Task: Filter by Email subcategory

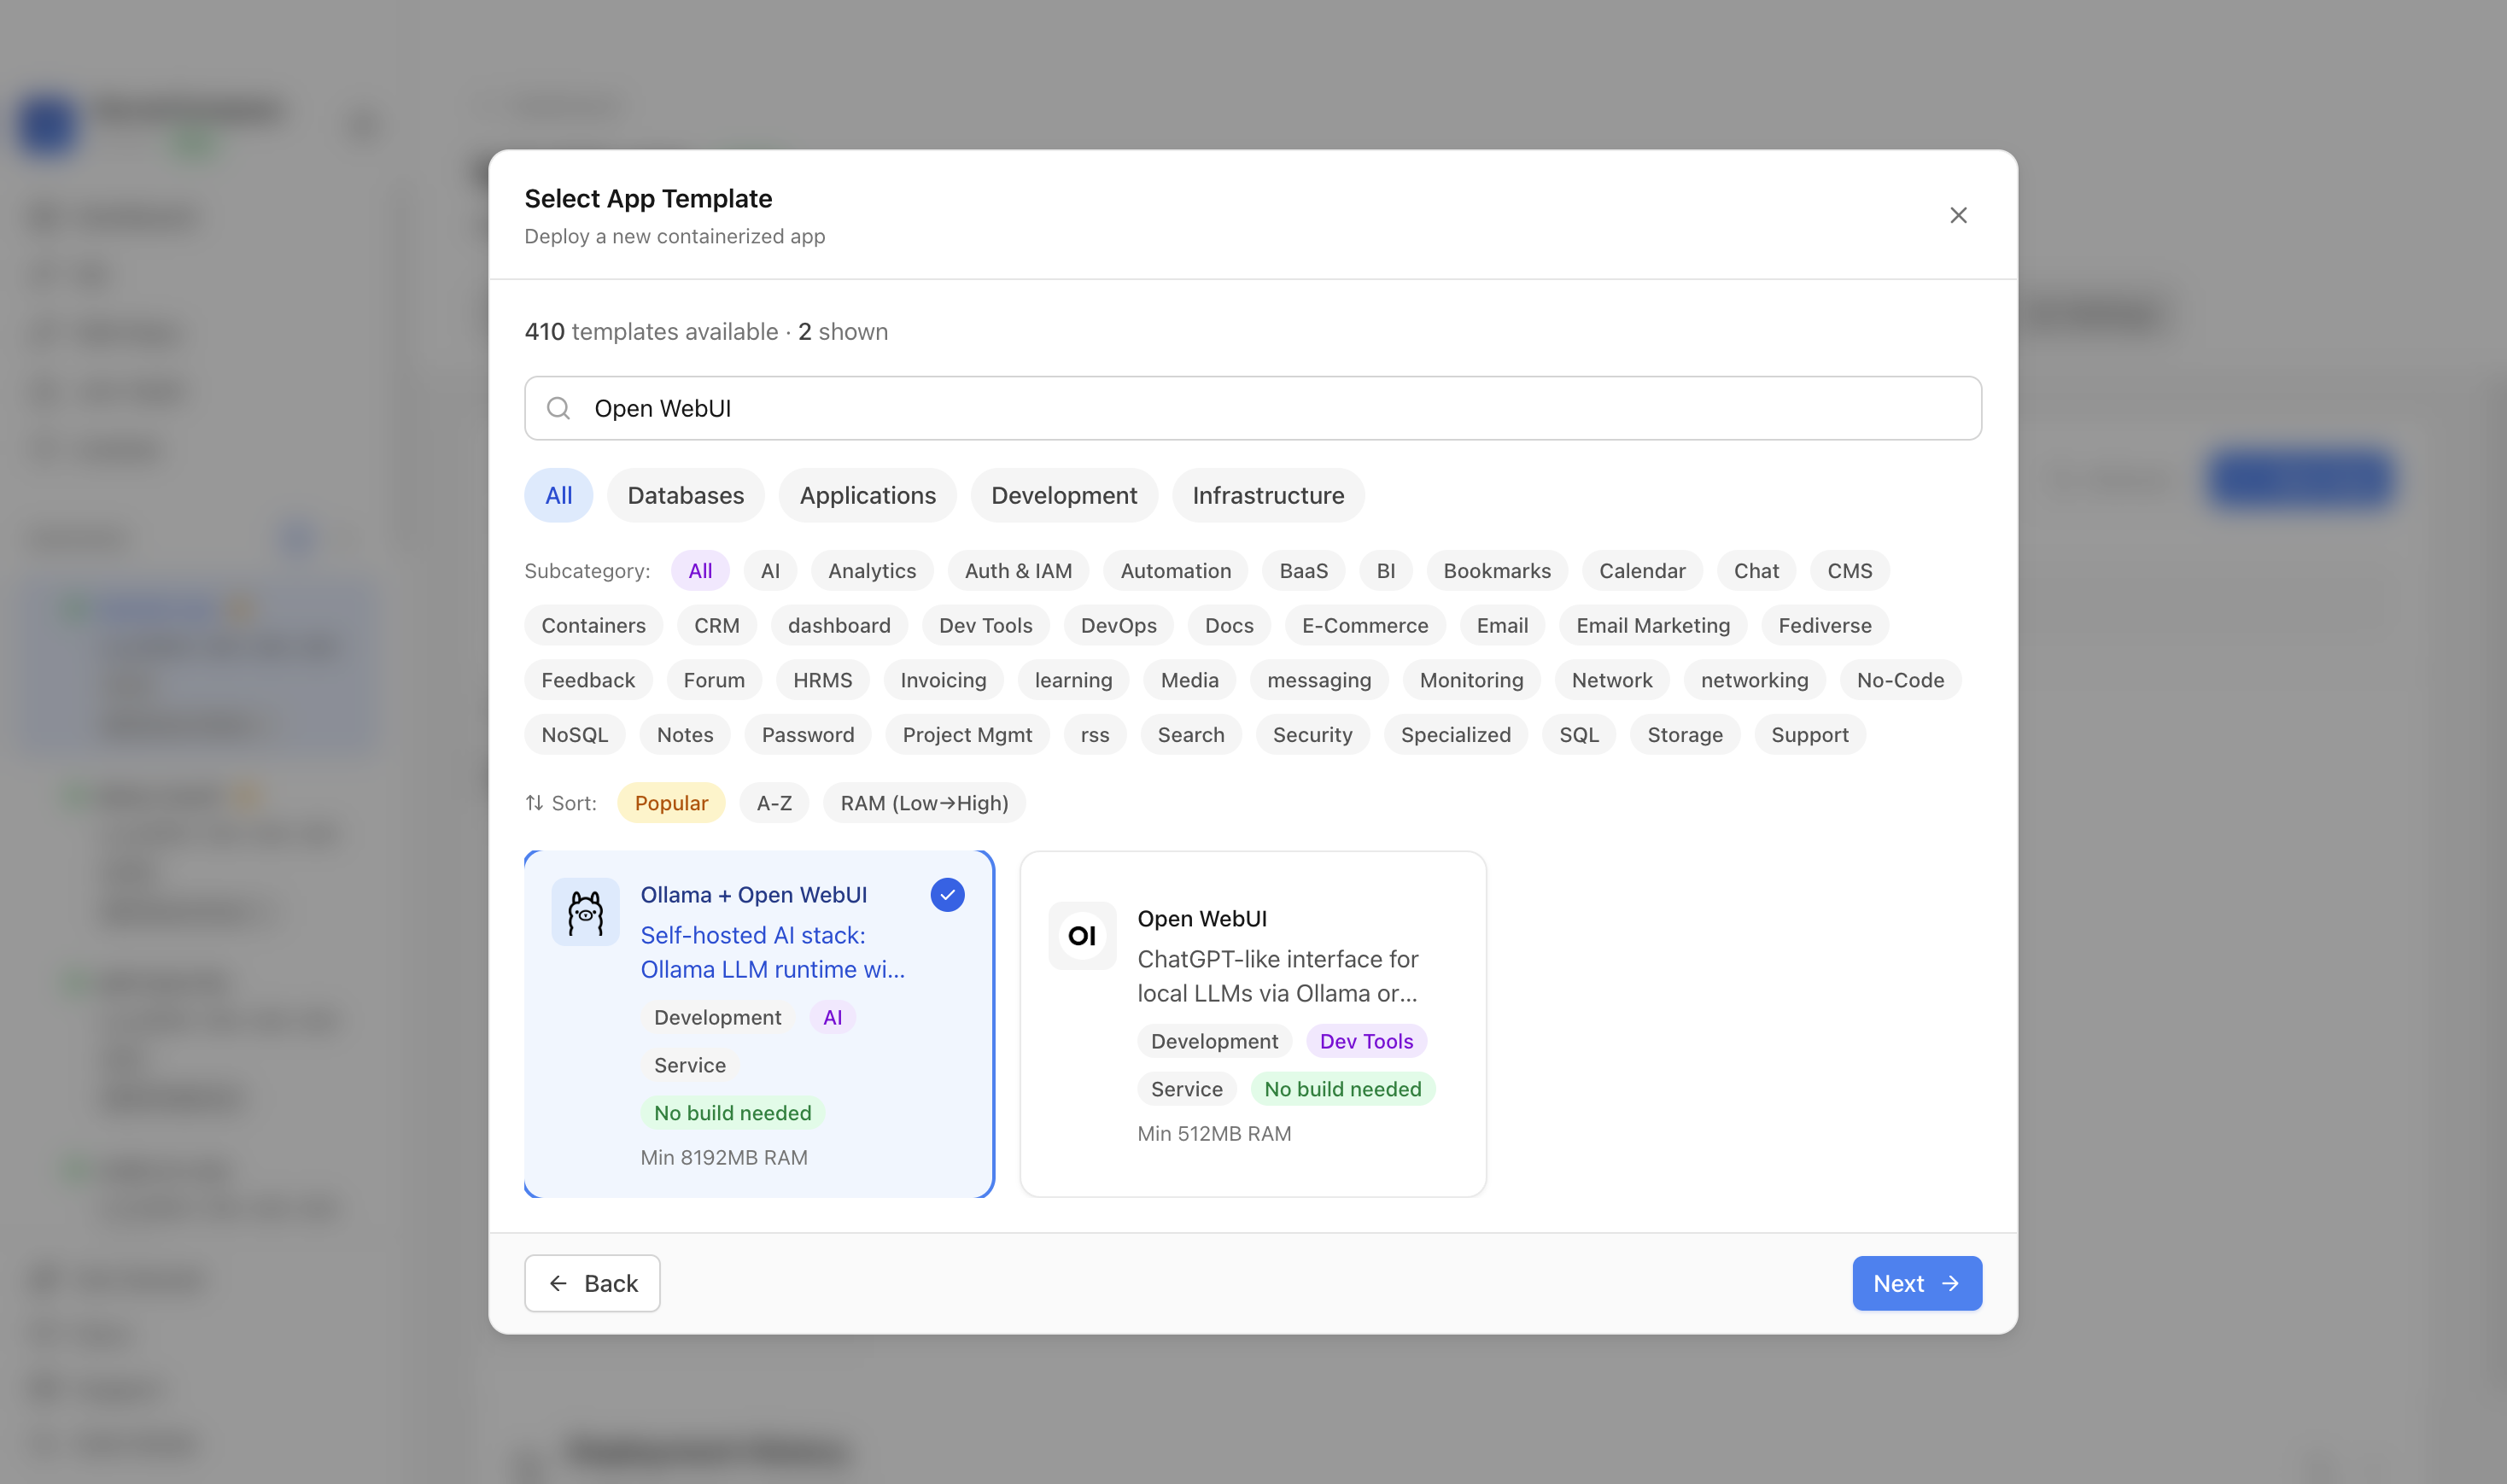Action: click(1502, 626)
